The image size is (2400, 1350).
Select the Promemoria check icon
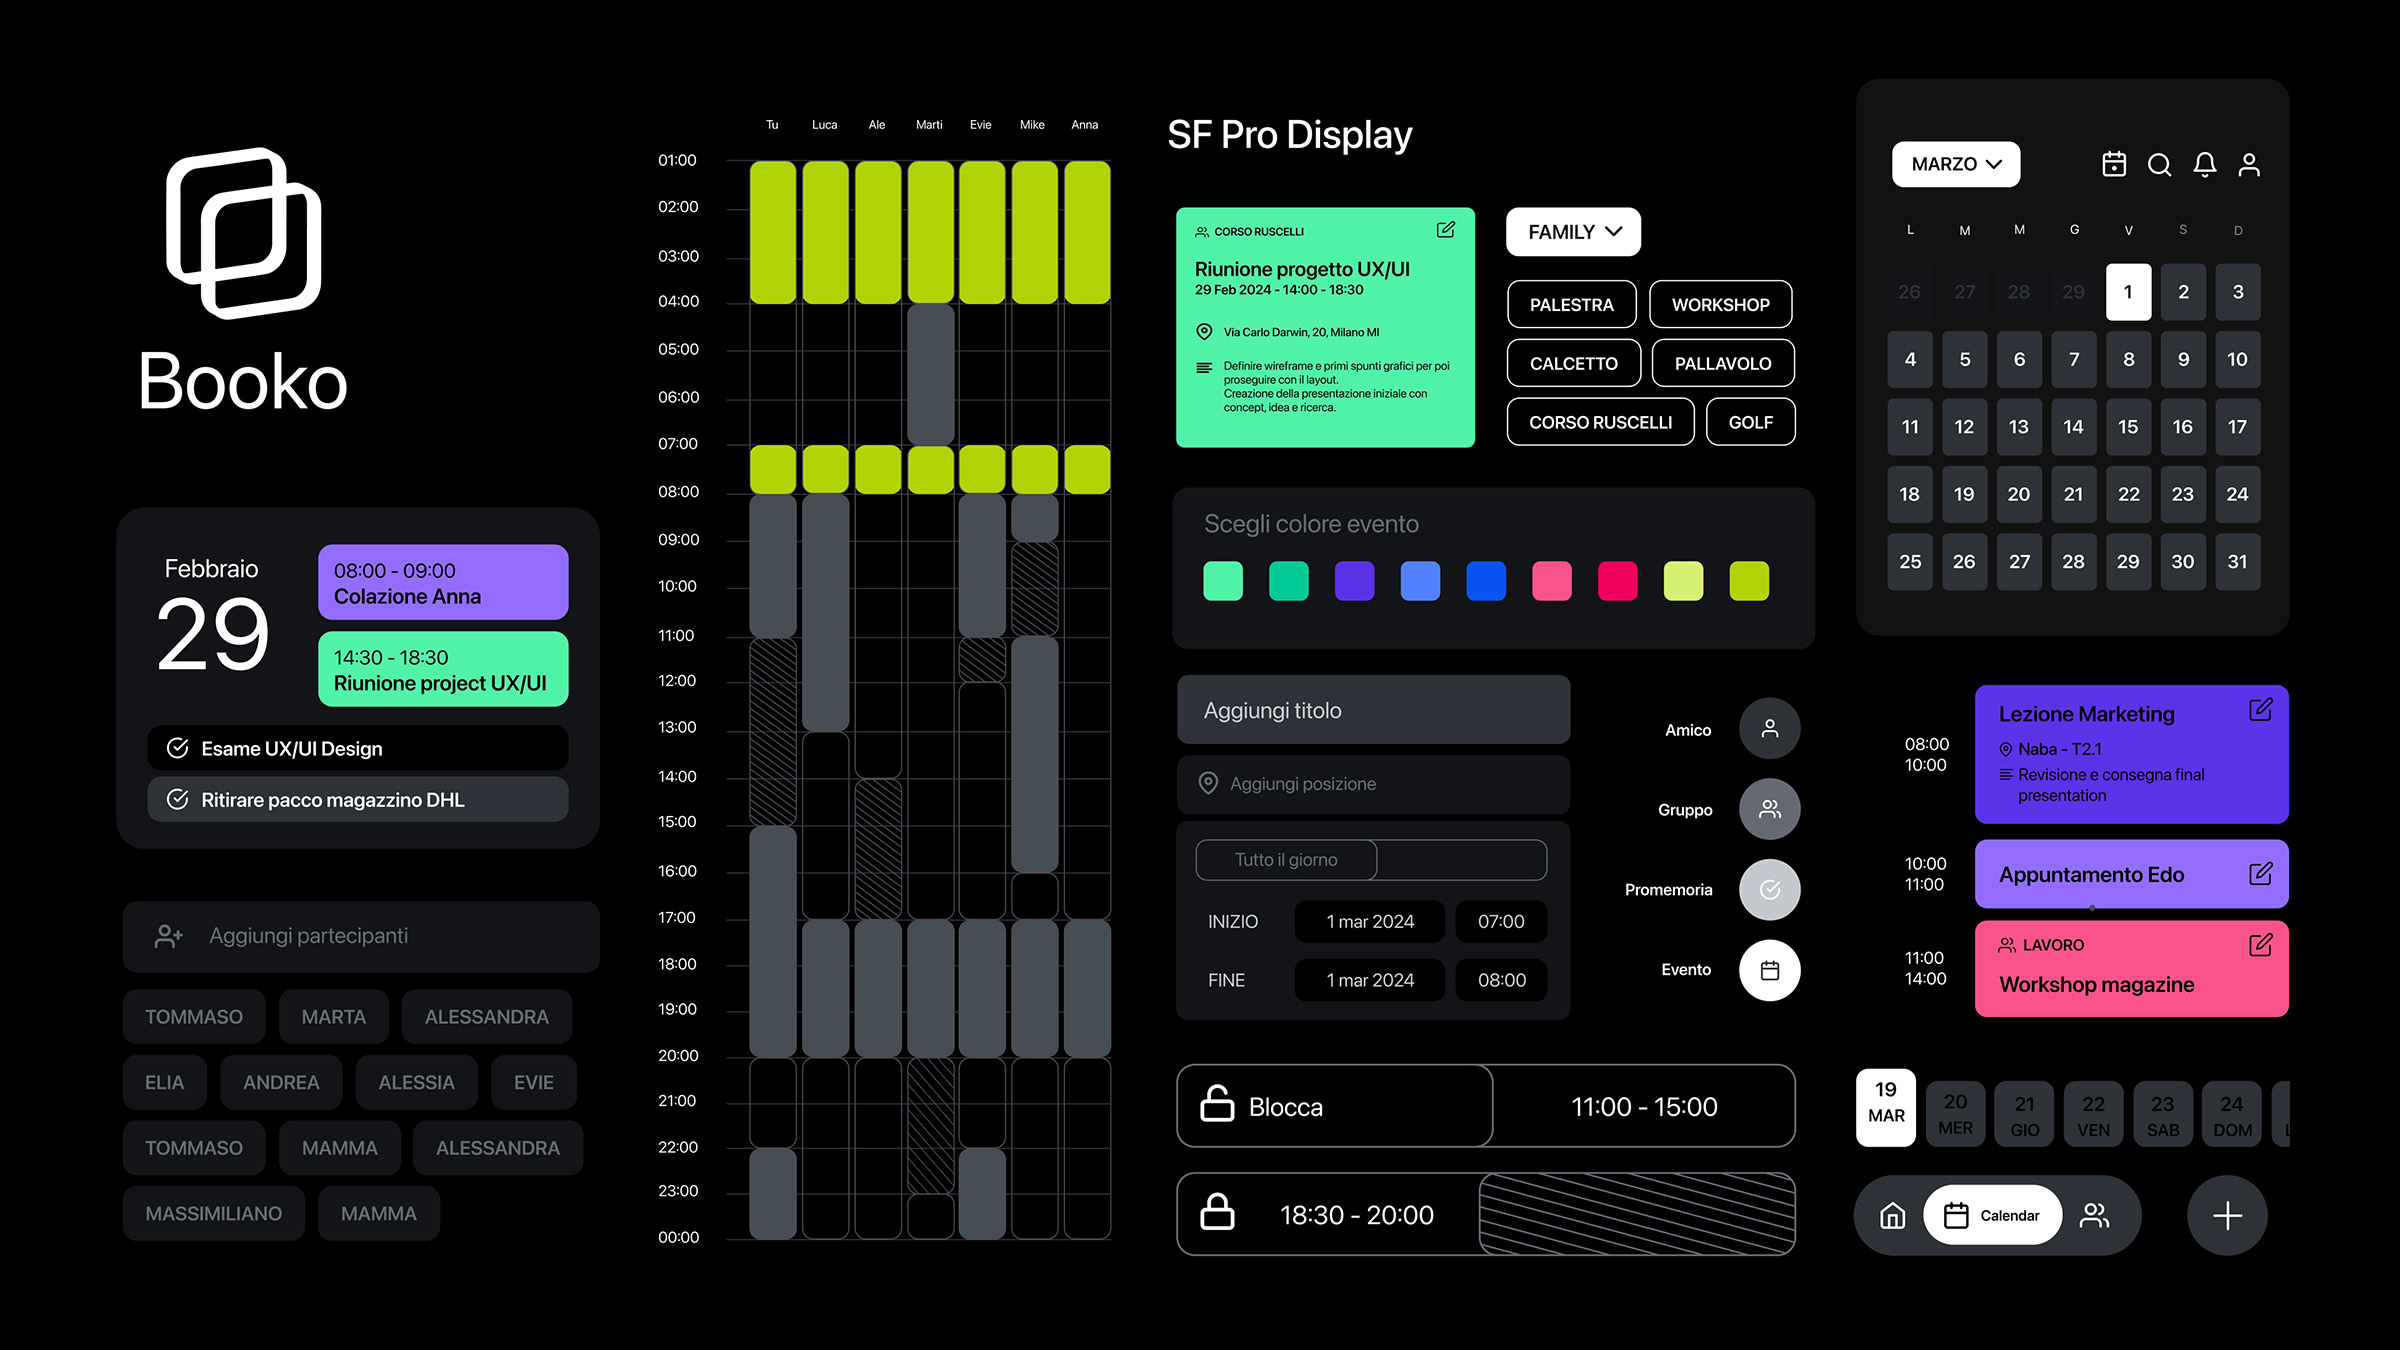[1770, 889]
